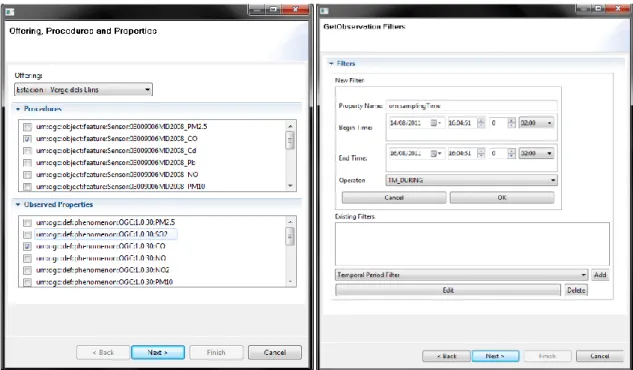Click Begin Time clock spinner arrows
Screen dimensions: 633x370
point(481,123)
